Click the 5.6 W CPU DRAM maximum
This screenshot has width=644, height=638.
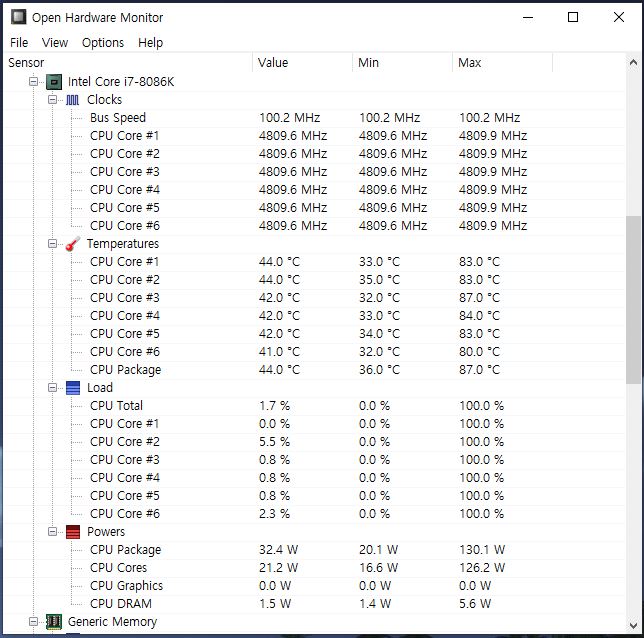tap(475, 604)
